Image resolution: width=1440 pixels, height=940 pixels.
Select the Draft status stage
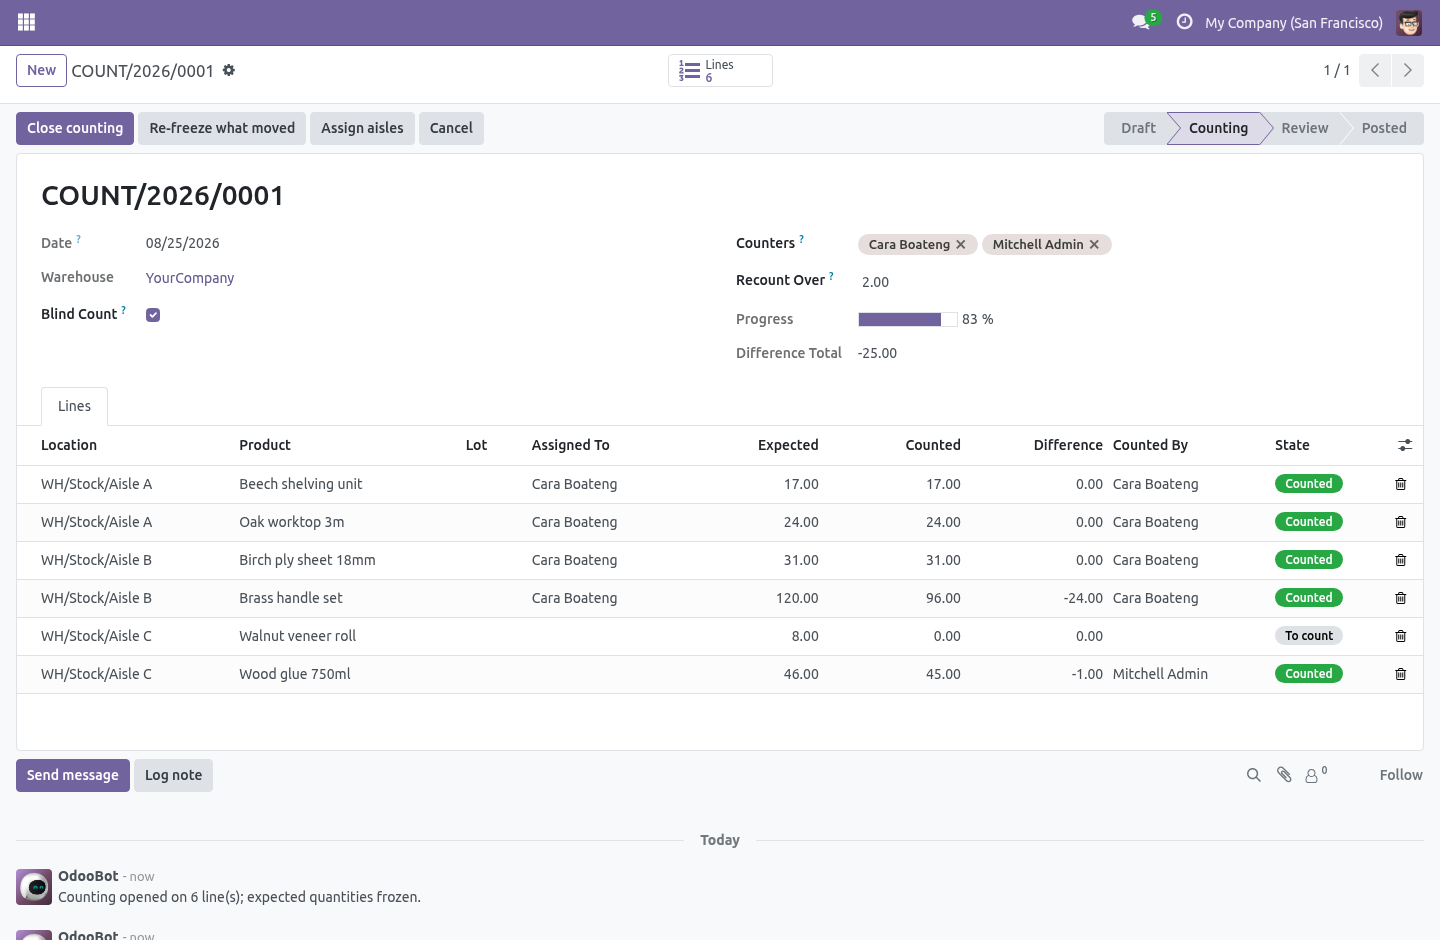(x=1138, y=128)
